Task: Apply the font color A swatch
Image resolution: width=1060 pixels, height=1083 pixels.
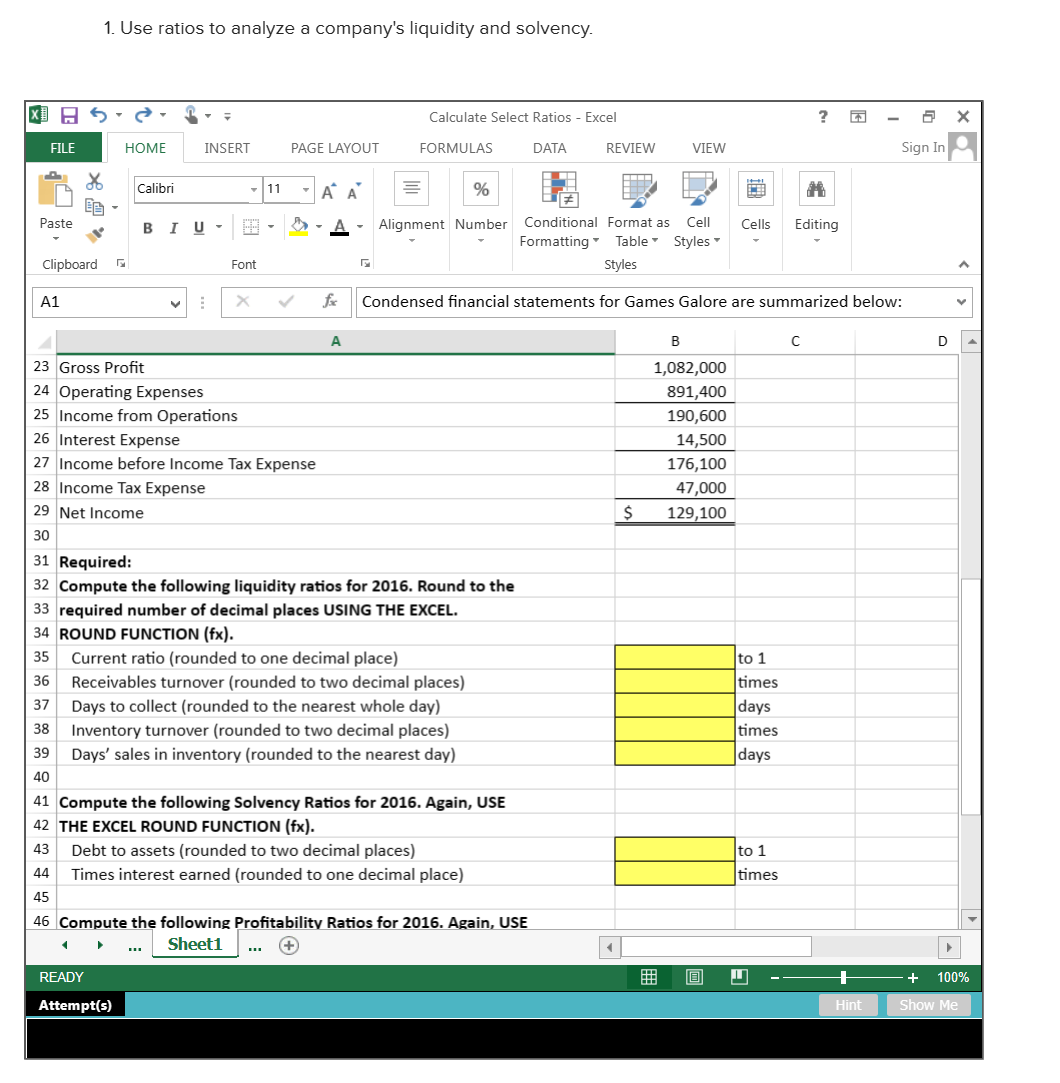Action: 339,227
